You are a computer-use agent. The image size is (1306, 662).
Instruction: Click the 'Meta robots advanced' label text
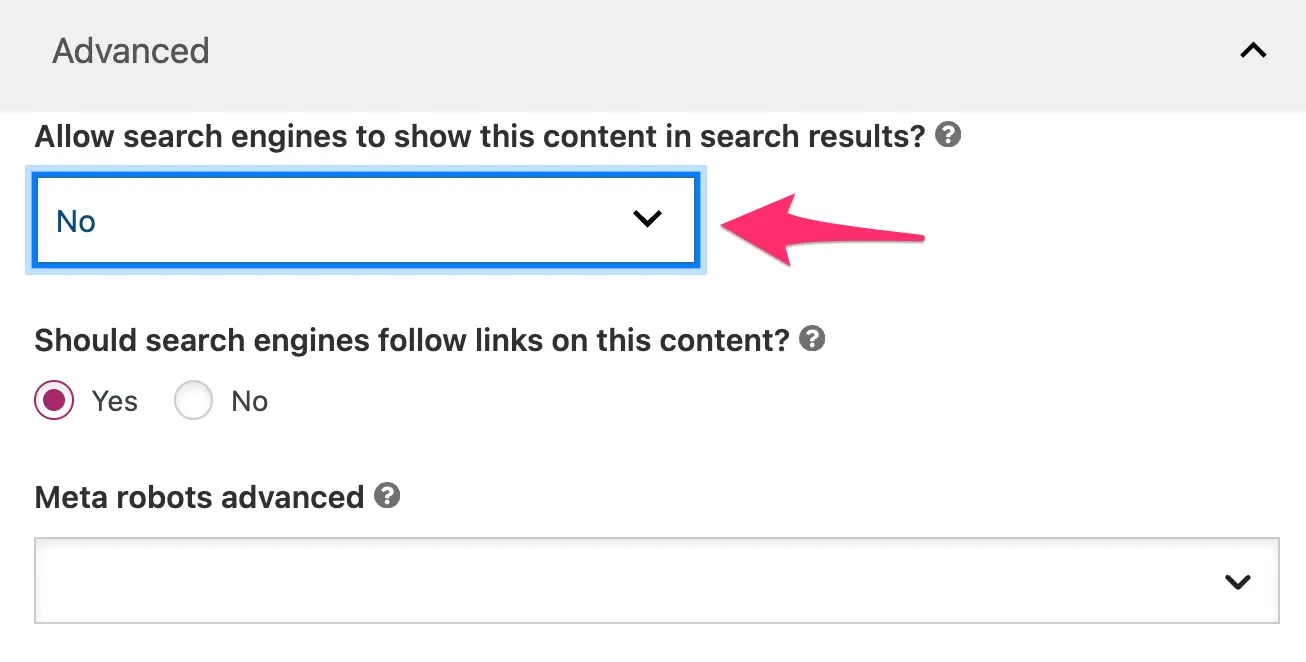[199, 497]
